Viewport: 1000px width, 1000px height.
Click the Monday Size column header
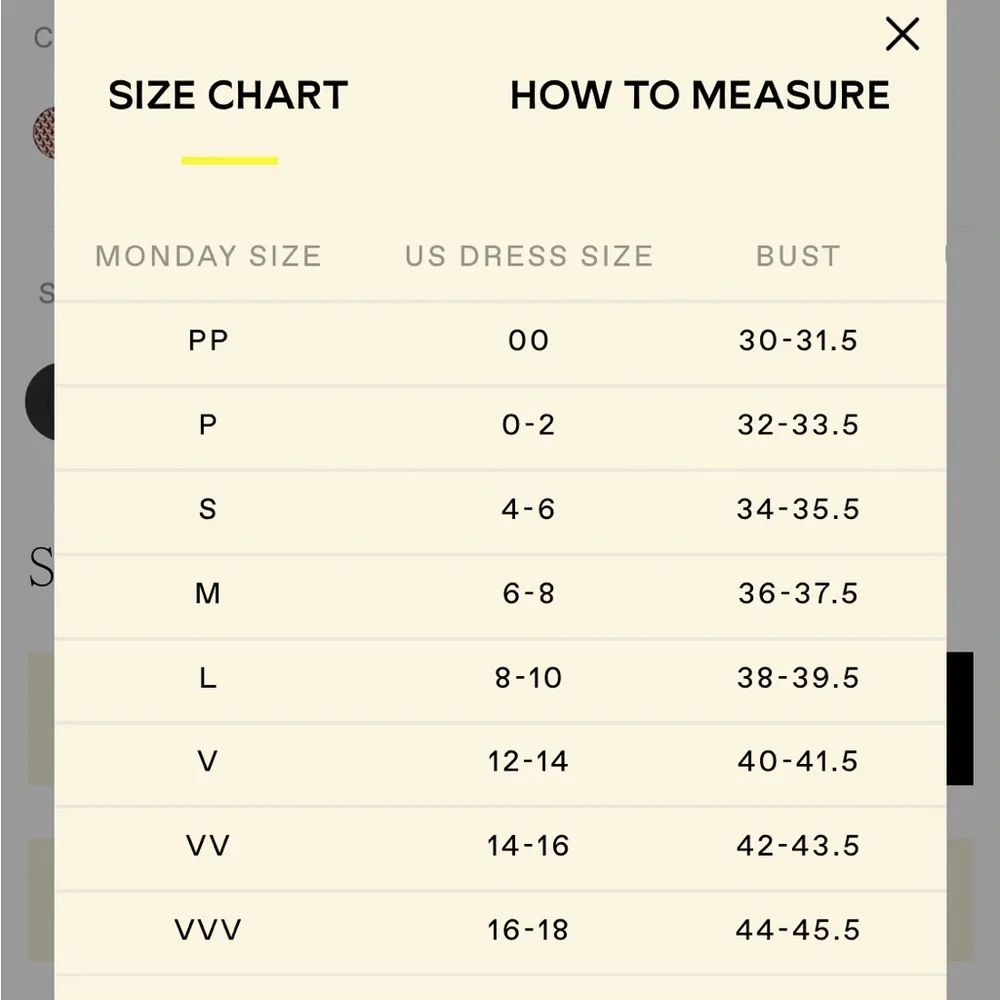tap(208, 256)
